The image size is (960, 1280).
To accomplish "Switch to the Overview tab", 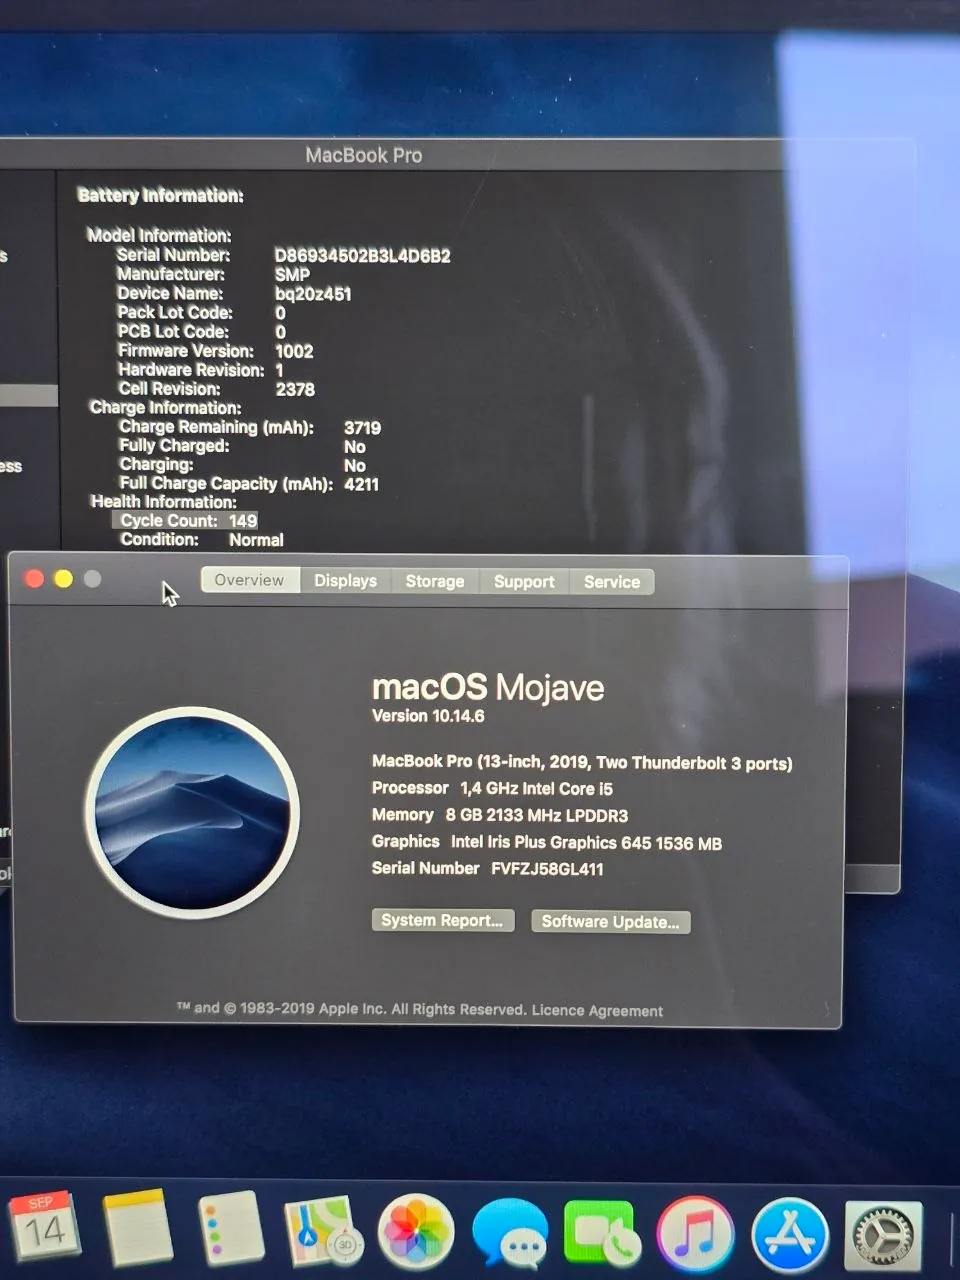I will tap(249, 580).
